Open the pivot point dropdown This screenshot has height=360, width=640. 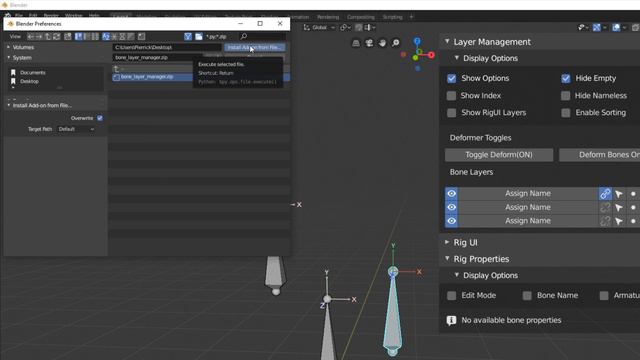point(345,27)
